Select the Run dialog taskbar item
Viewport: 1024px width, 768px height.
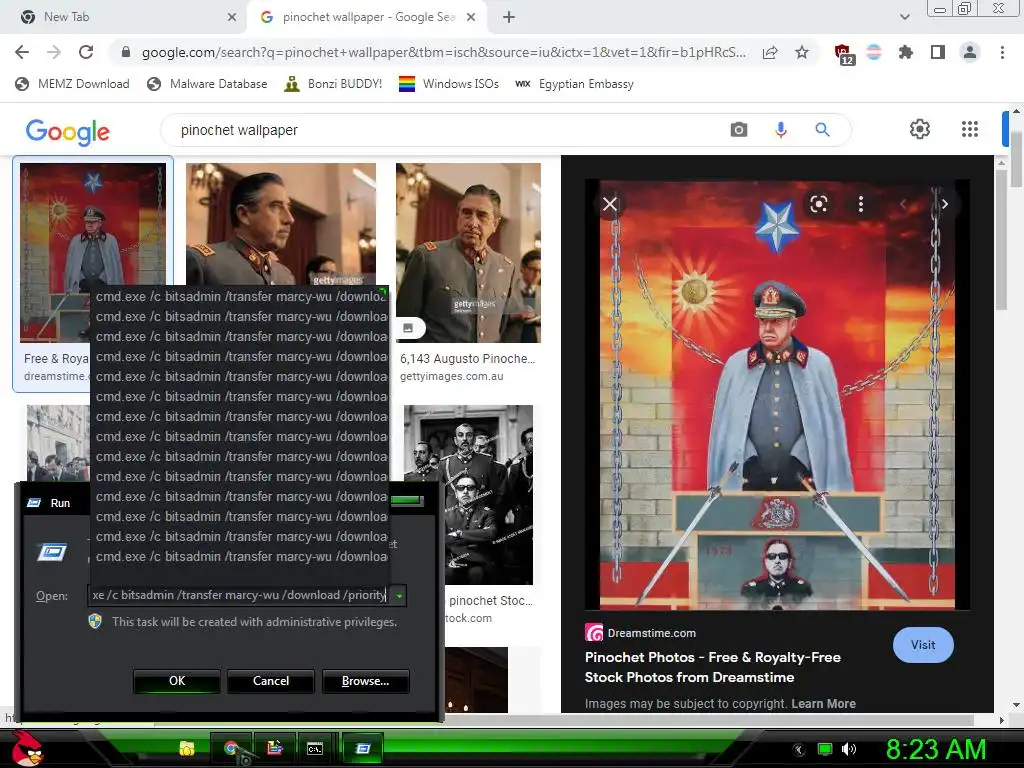[x=363, y=748]
